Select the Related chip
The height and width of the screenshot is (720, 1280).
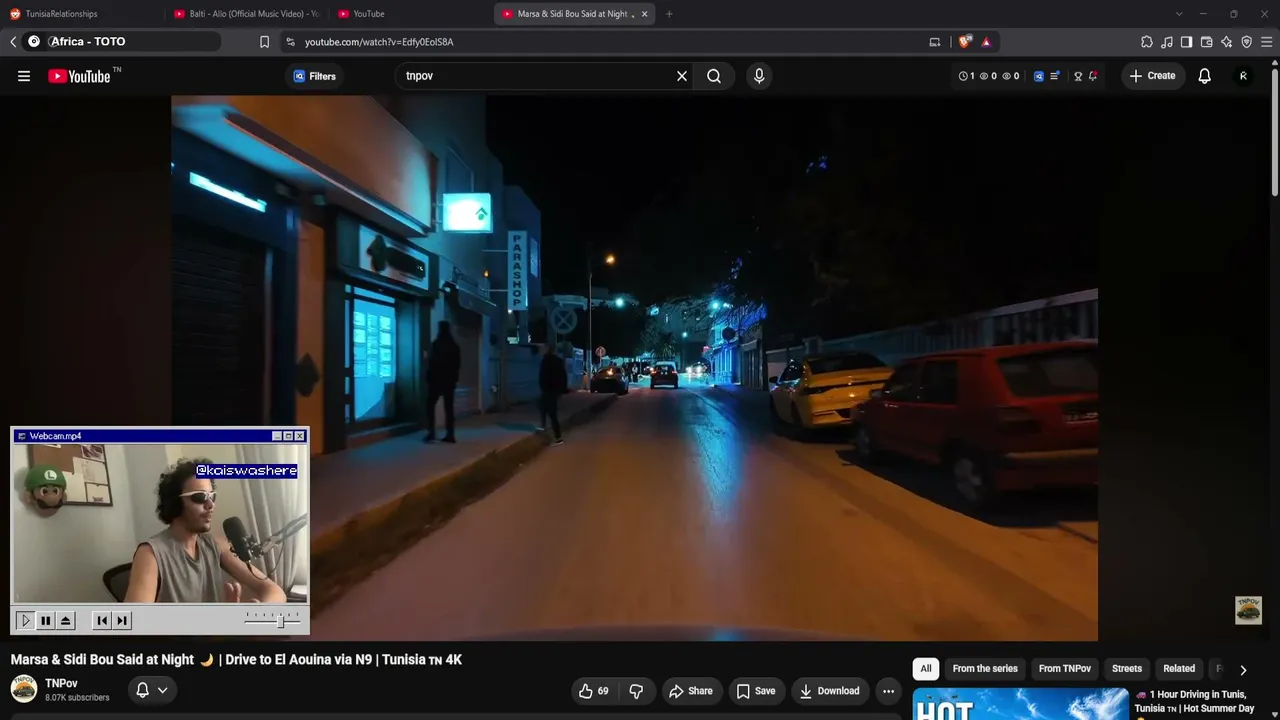pyautogui.click(x=1179, y=669)
